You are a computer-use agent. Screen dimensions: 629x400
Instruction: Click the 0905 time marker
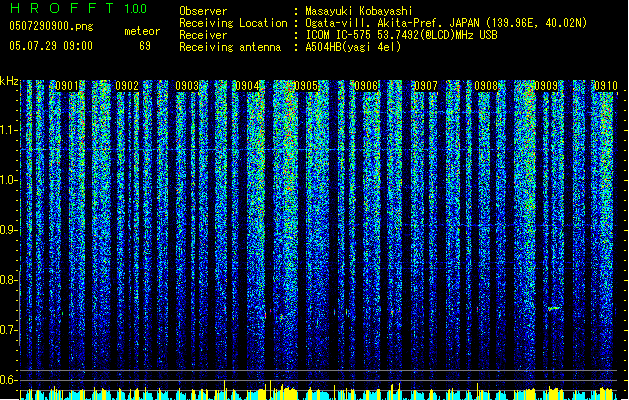[x=306, y=86]
